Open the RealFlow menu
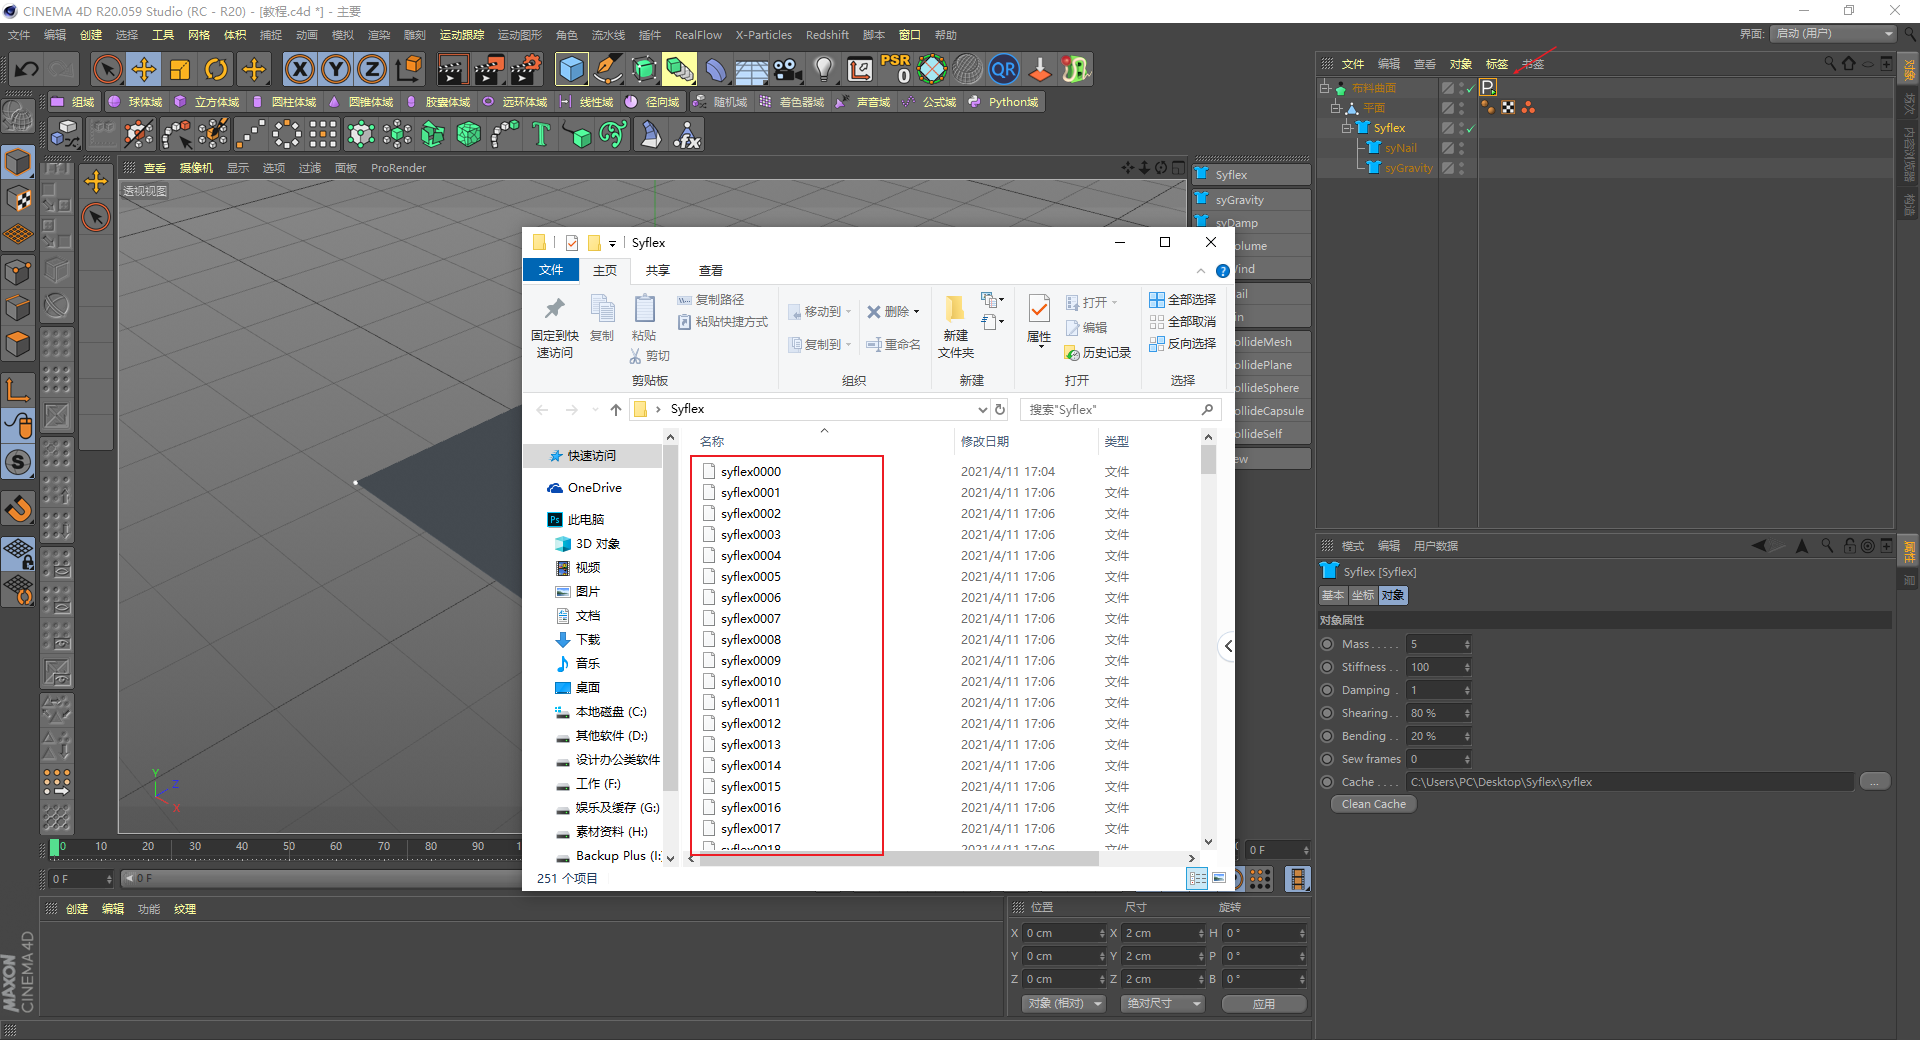The image size is (1920, 1040). pyautogui.click(x=698, y=35)
